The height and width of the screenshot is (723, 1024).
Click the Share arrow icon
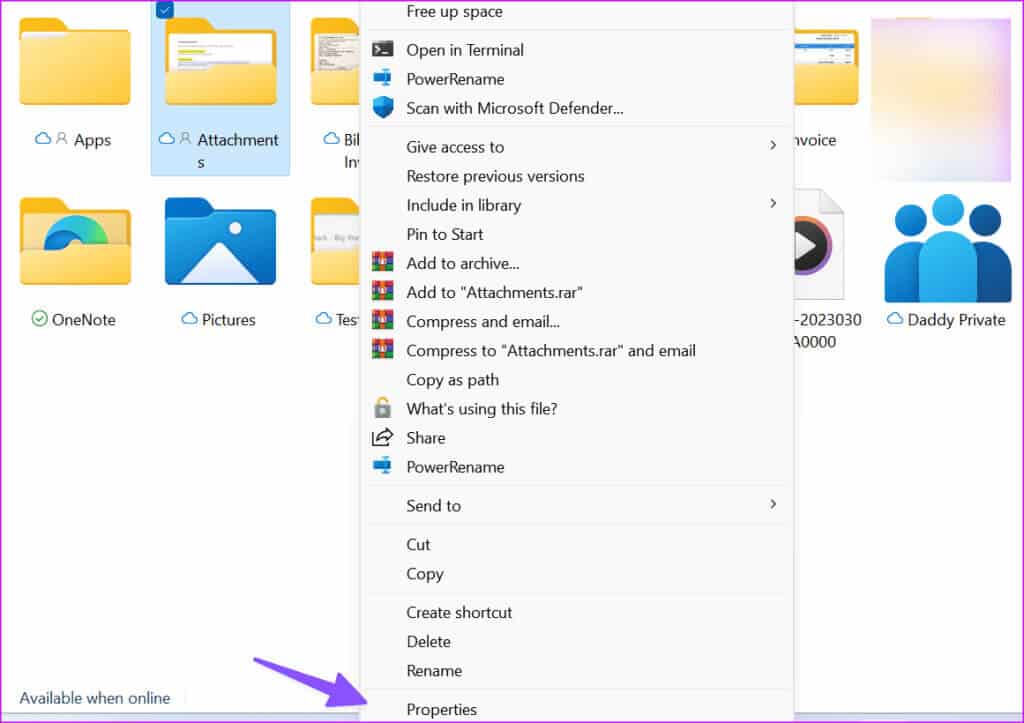382,438
